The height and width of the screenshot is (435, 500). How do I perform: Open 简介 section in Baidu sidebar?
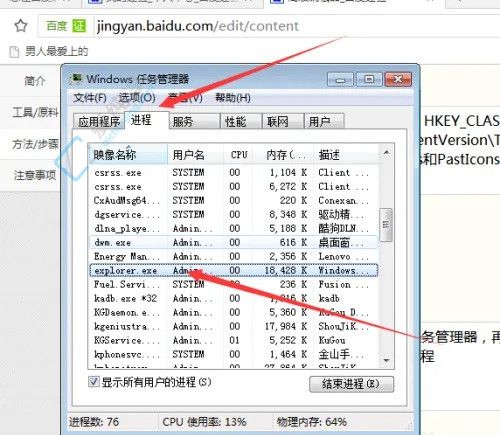pyautogui.click(x=35, y=81)
